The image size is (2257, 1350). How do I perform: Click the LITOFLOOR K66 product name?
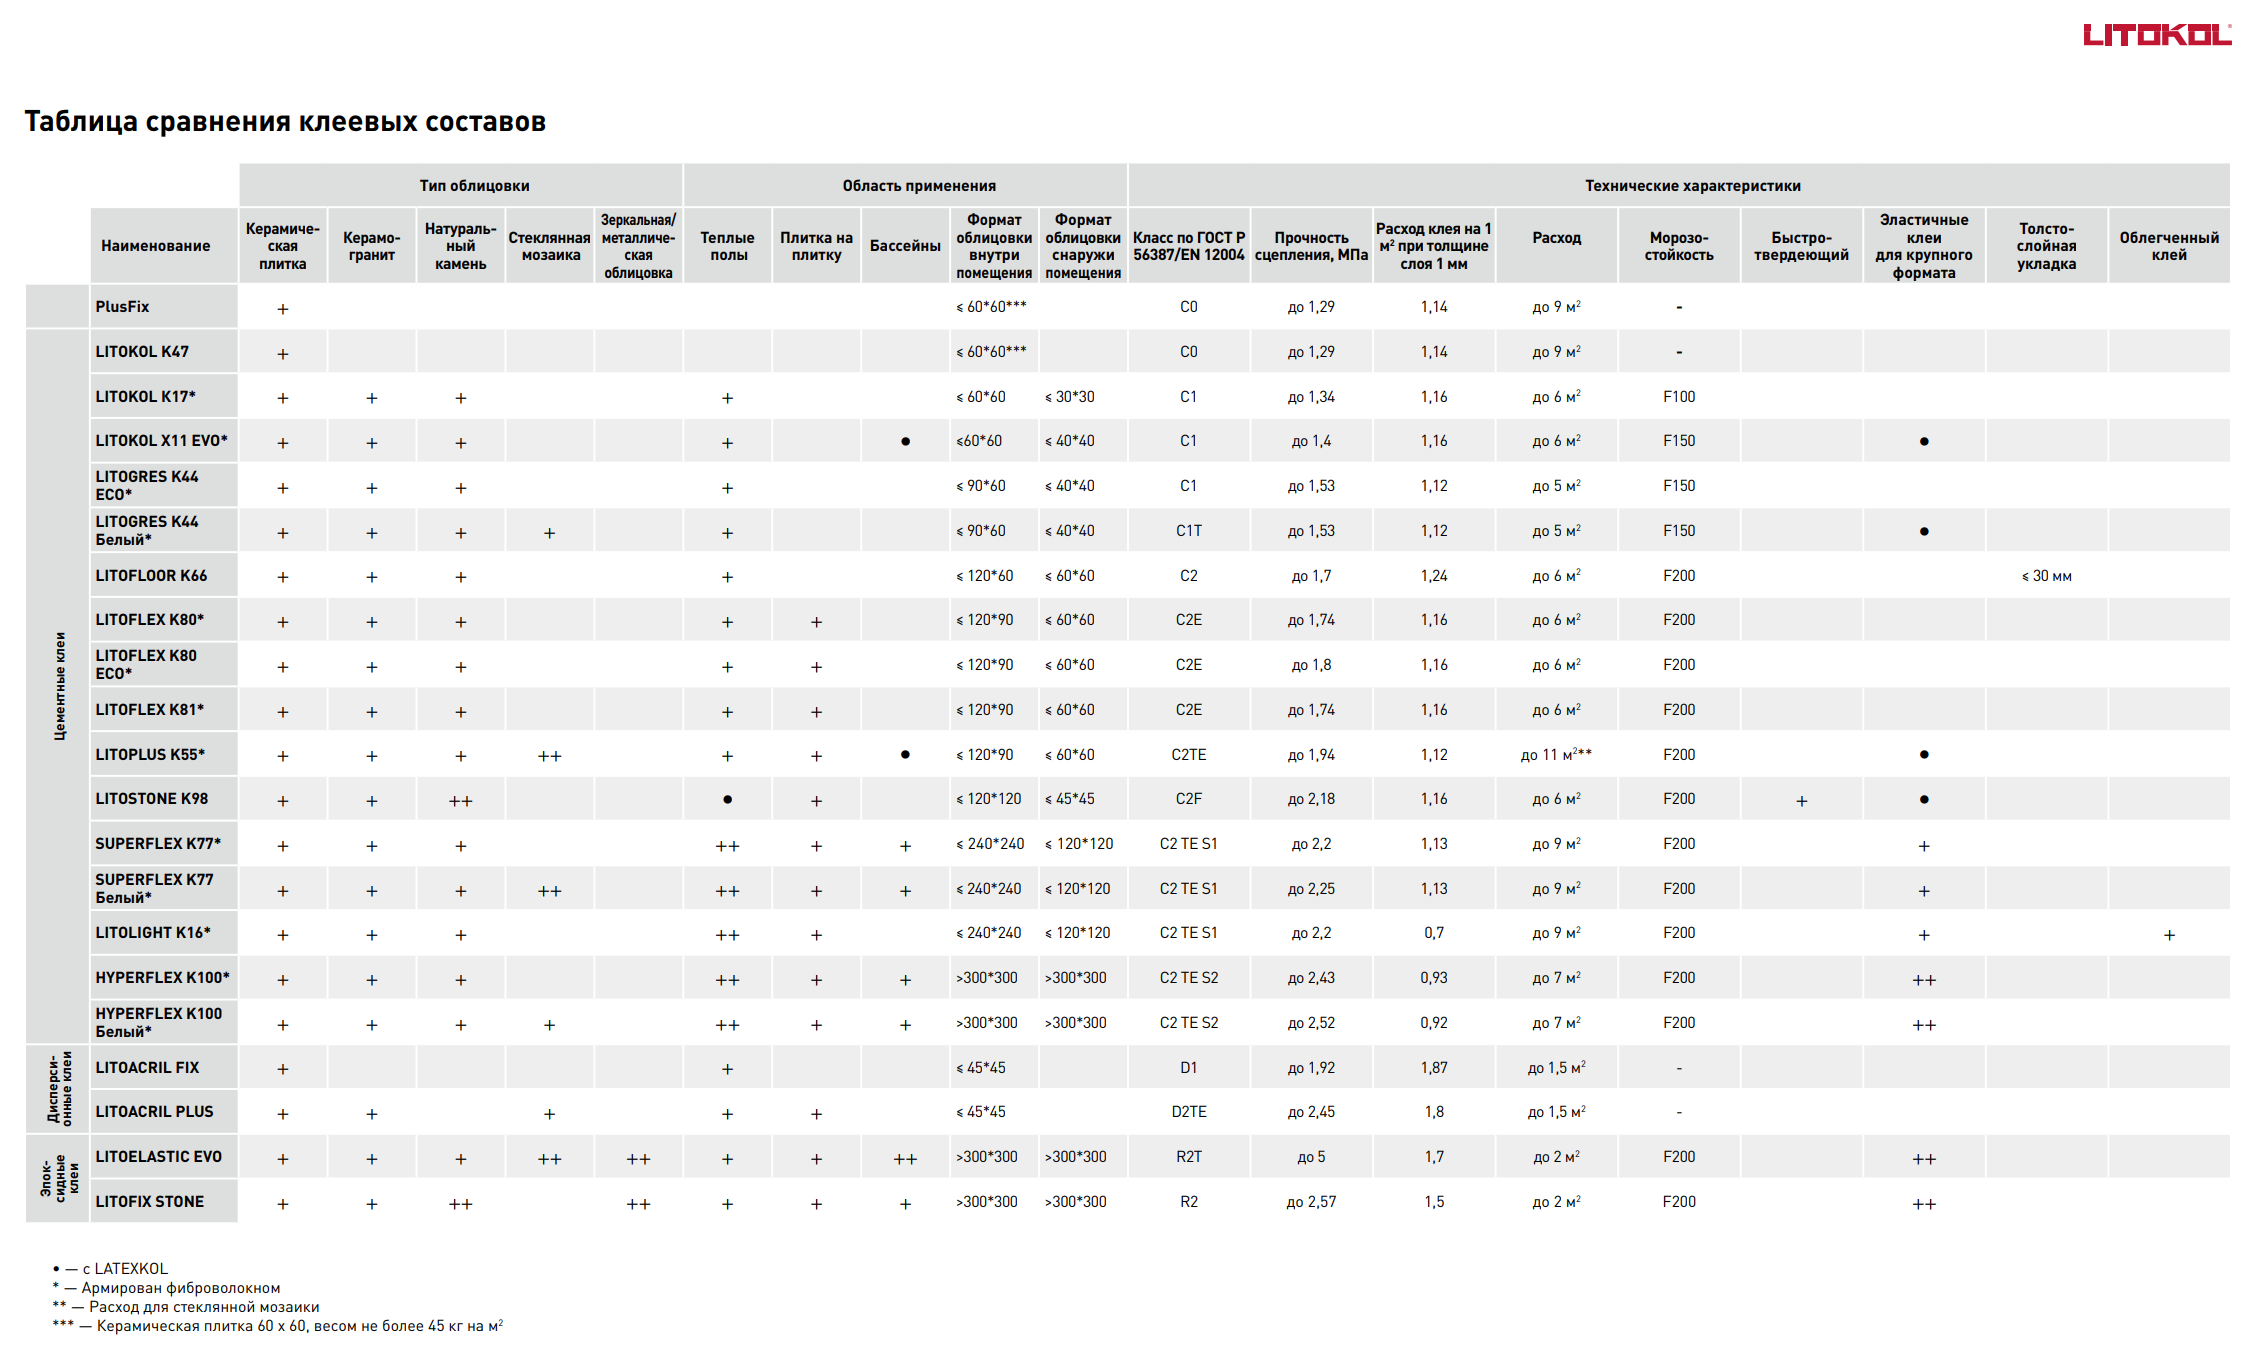click(151, 576)
